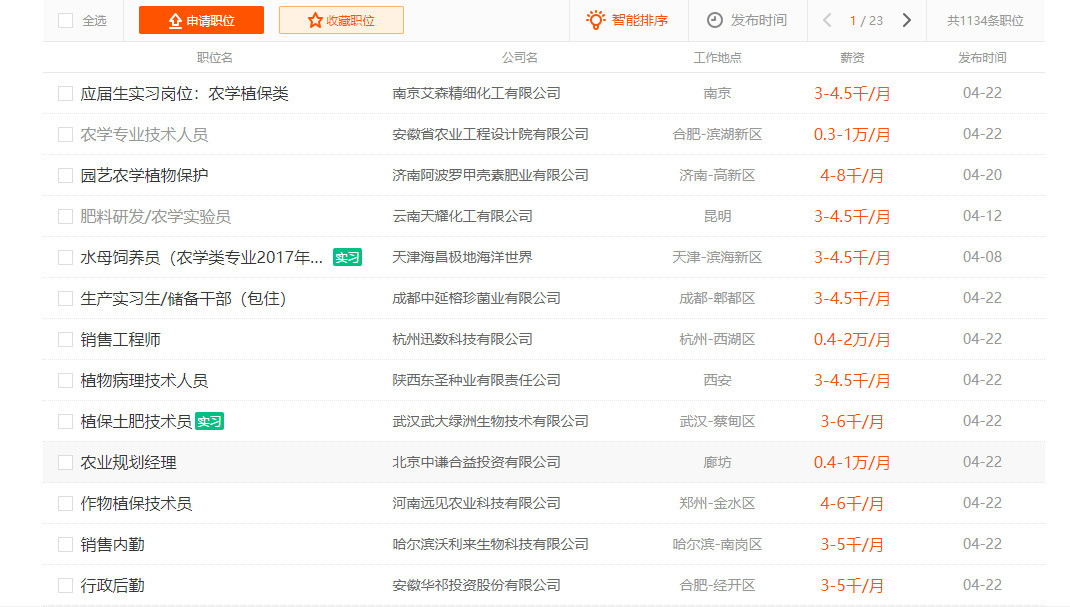Open job 农业规划经理
1070x607 pixels.
coord(128,462)
